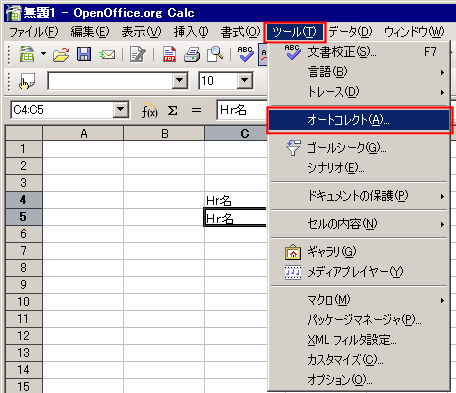The height and width of the screenshot is (393, 456).
Task: Expand the セルの内容(N) submenu
Action: pos(359,224)
